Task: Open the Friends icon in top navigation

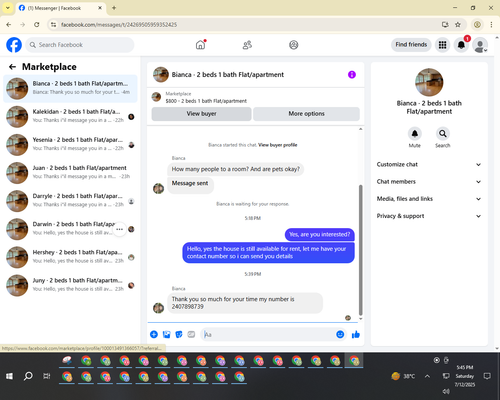Action: [x=247, y=45]
